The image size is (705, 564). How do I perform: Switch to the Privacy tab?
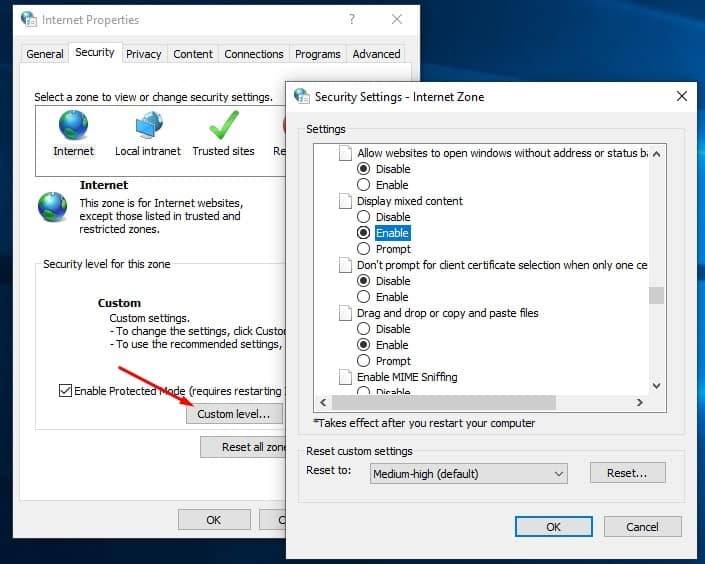coord(143,54)
